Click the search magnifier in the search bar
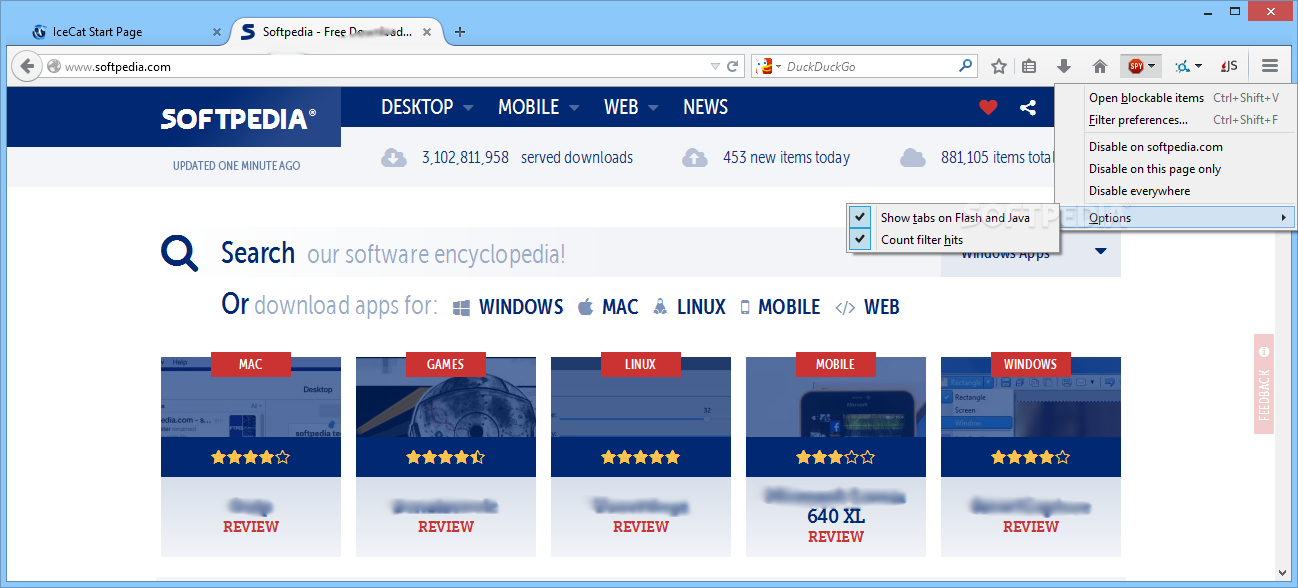The width and height of the screenshot is (1298, 588). [x=966, y=66]
